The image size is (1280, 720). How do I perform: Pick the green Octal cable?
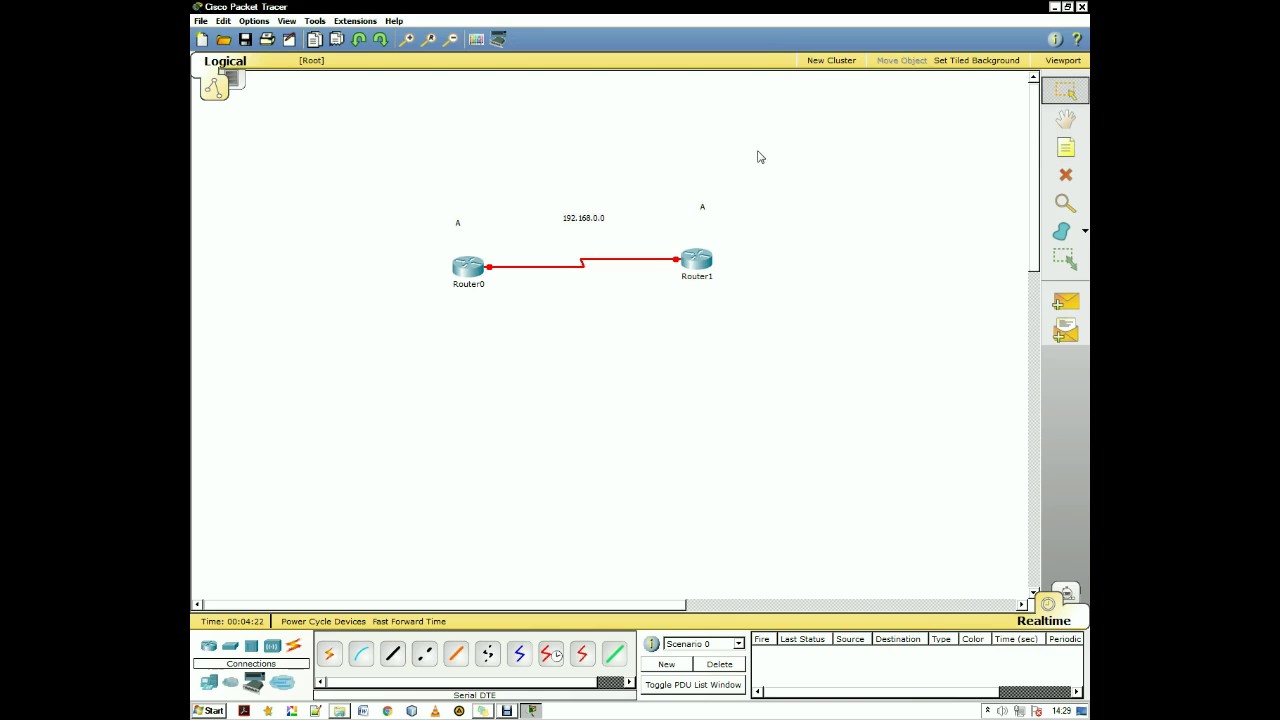point(614,654)
